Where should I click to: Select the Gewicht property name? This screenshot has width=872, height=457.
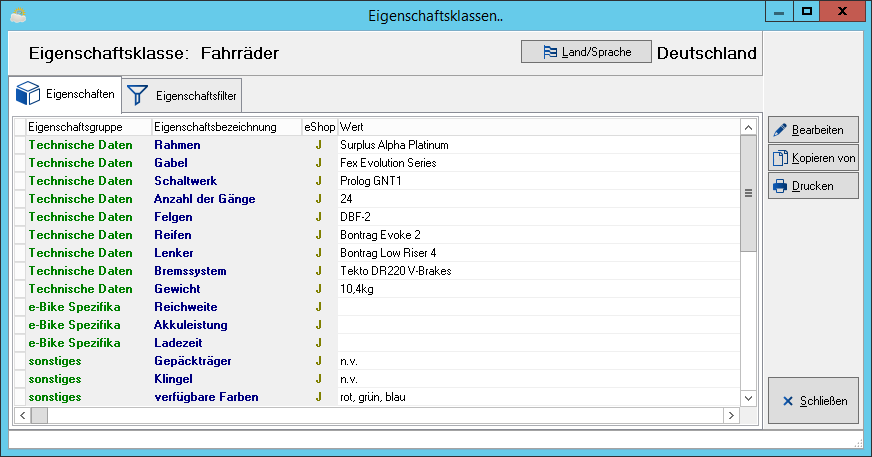pyautogui.click(x=177, y=289)
